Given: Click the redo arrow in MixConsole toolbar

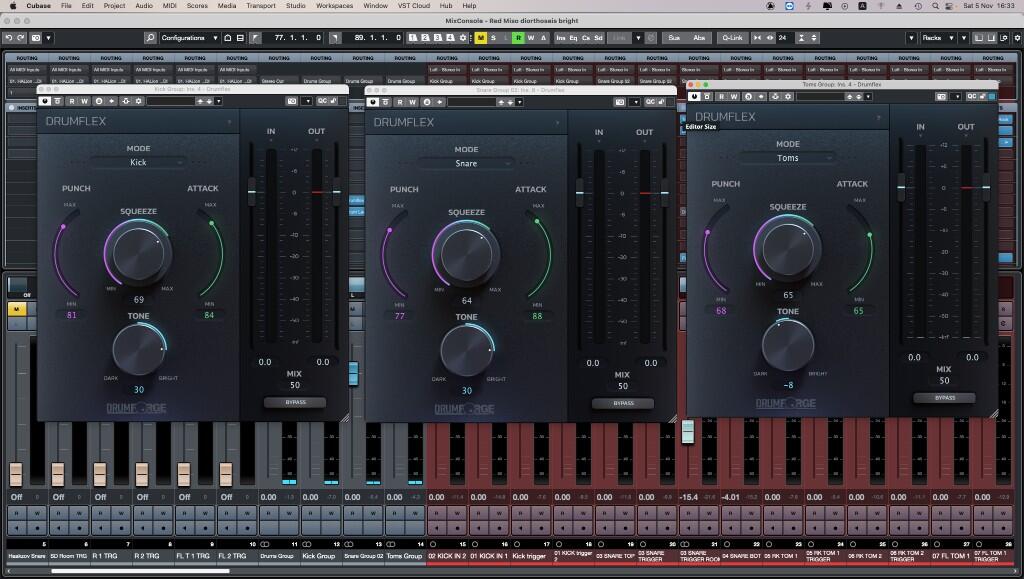Looking at the screenshot, I should tap(21, 38).
